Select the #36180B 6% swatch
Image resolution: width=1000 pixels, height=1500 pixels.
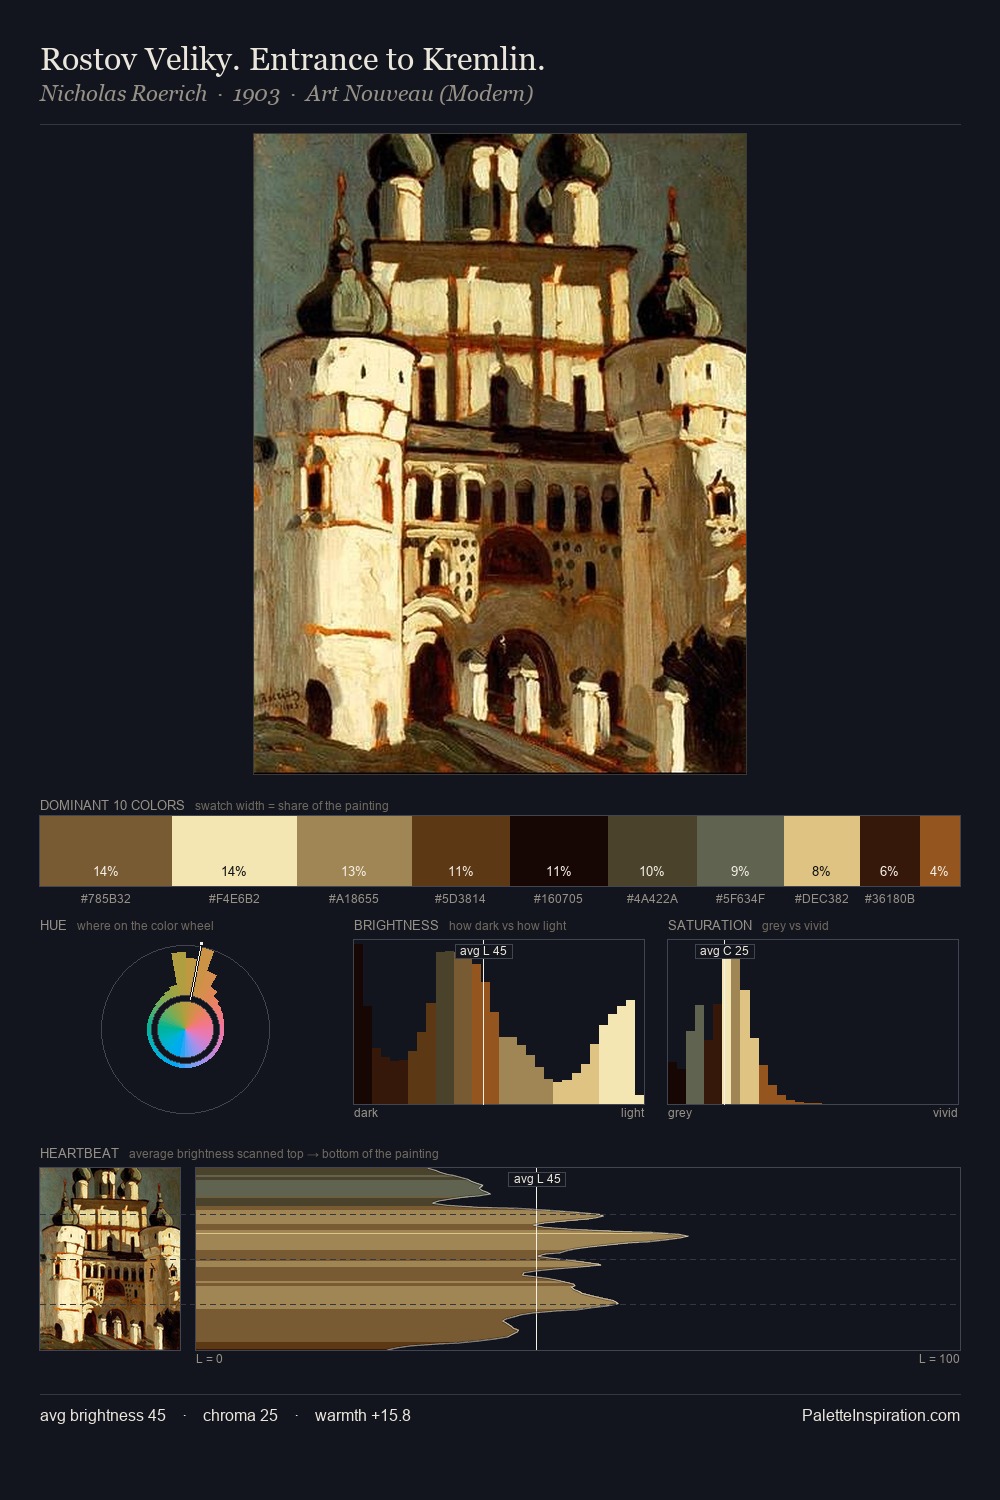[x=890, y=851]
